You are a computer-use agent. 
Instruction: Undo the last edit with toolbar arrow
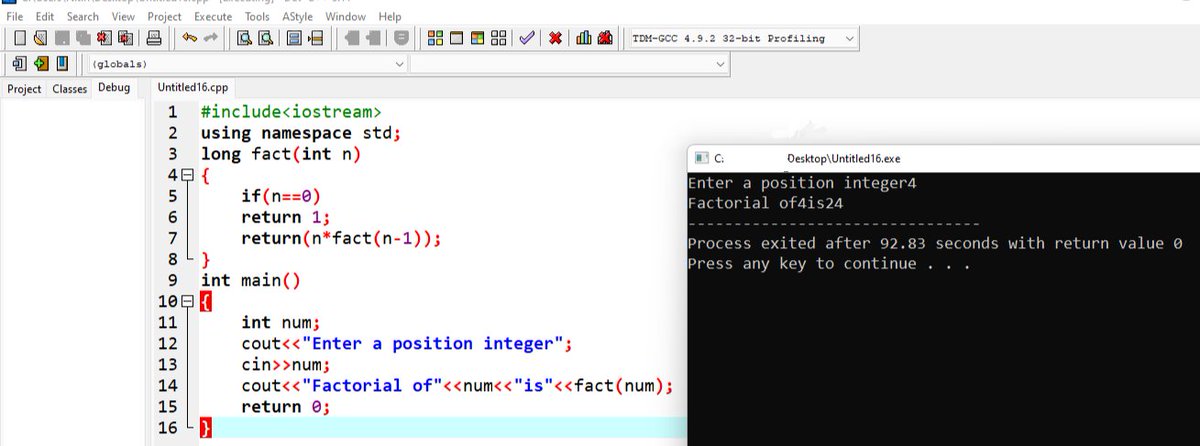pos(190,38)
